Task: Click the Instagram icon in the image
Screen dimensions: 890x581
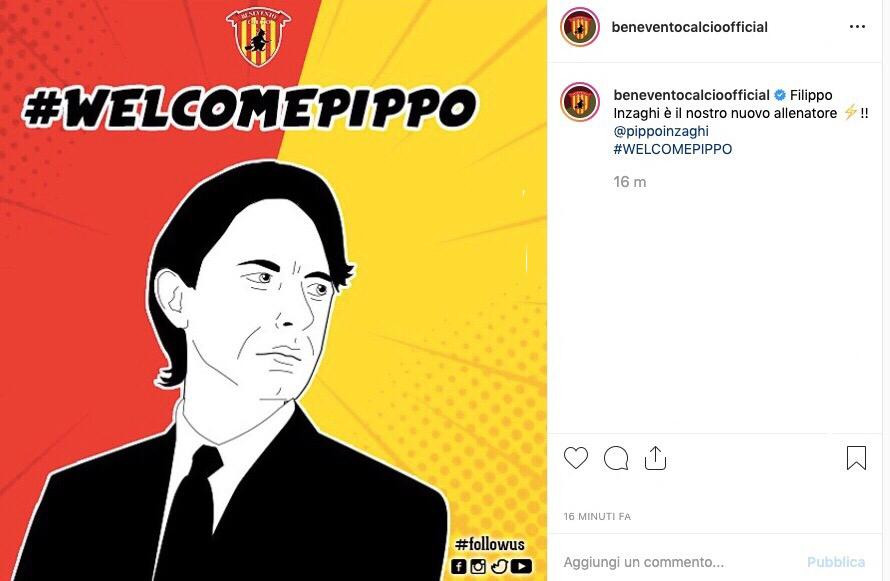Action: point(478,566)
